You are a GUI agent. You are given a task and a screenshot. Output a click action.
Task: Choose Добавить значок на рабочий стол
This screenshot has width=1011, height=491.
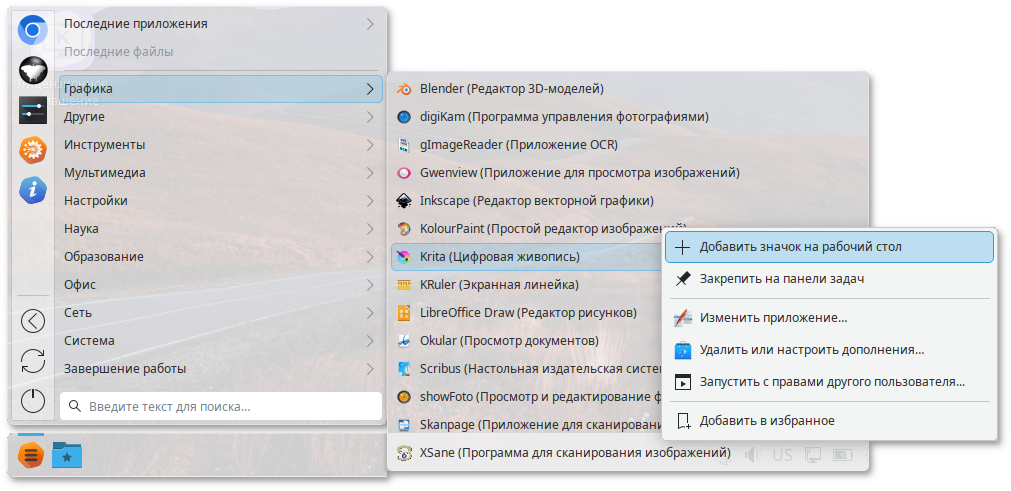point(829,247)
